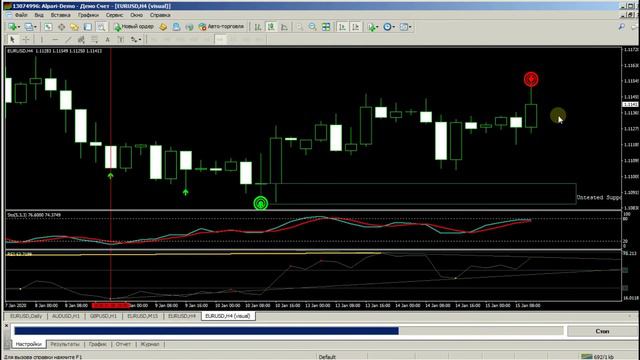Open the Окно menu

pos(136,15)
